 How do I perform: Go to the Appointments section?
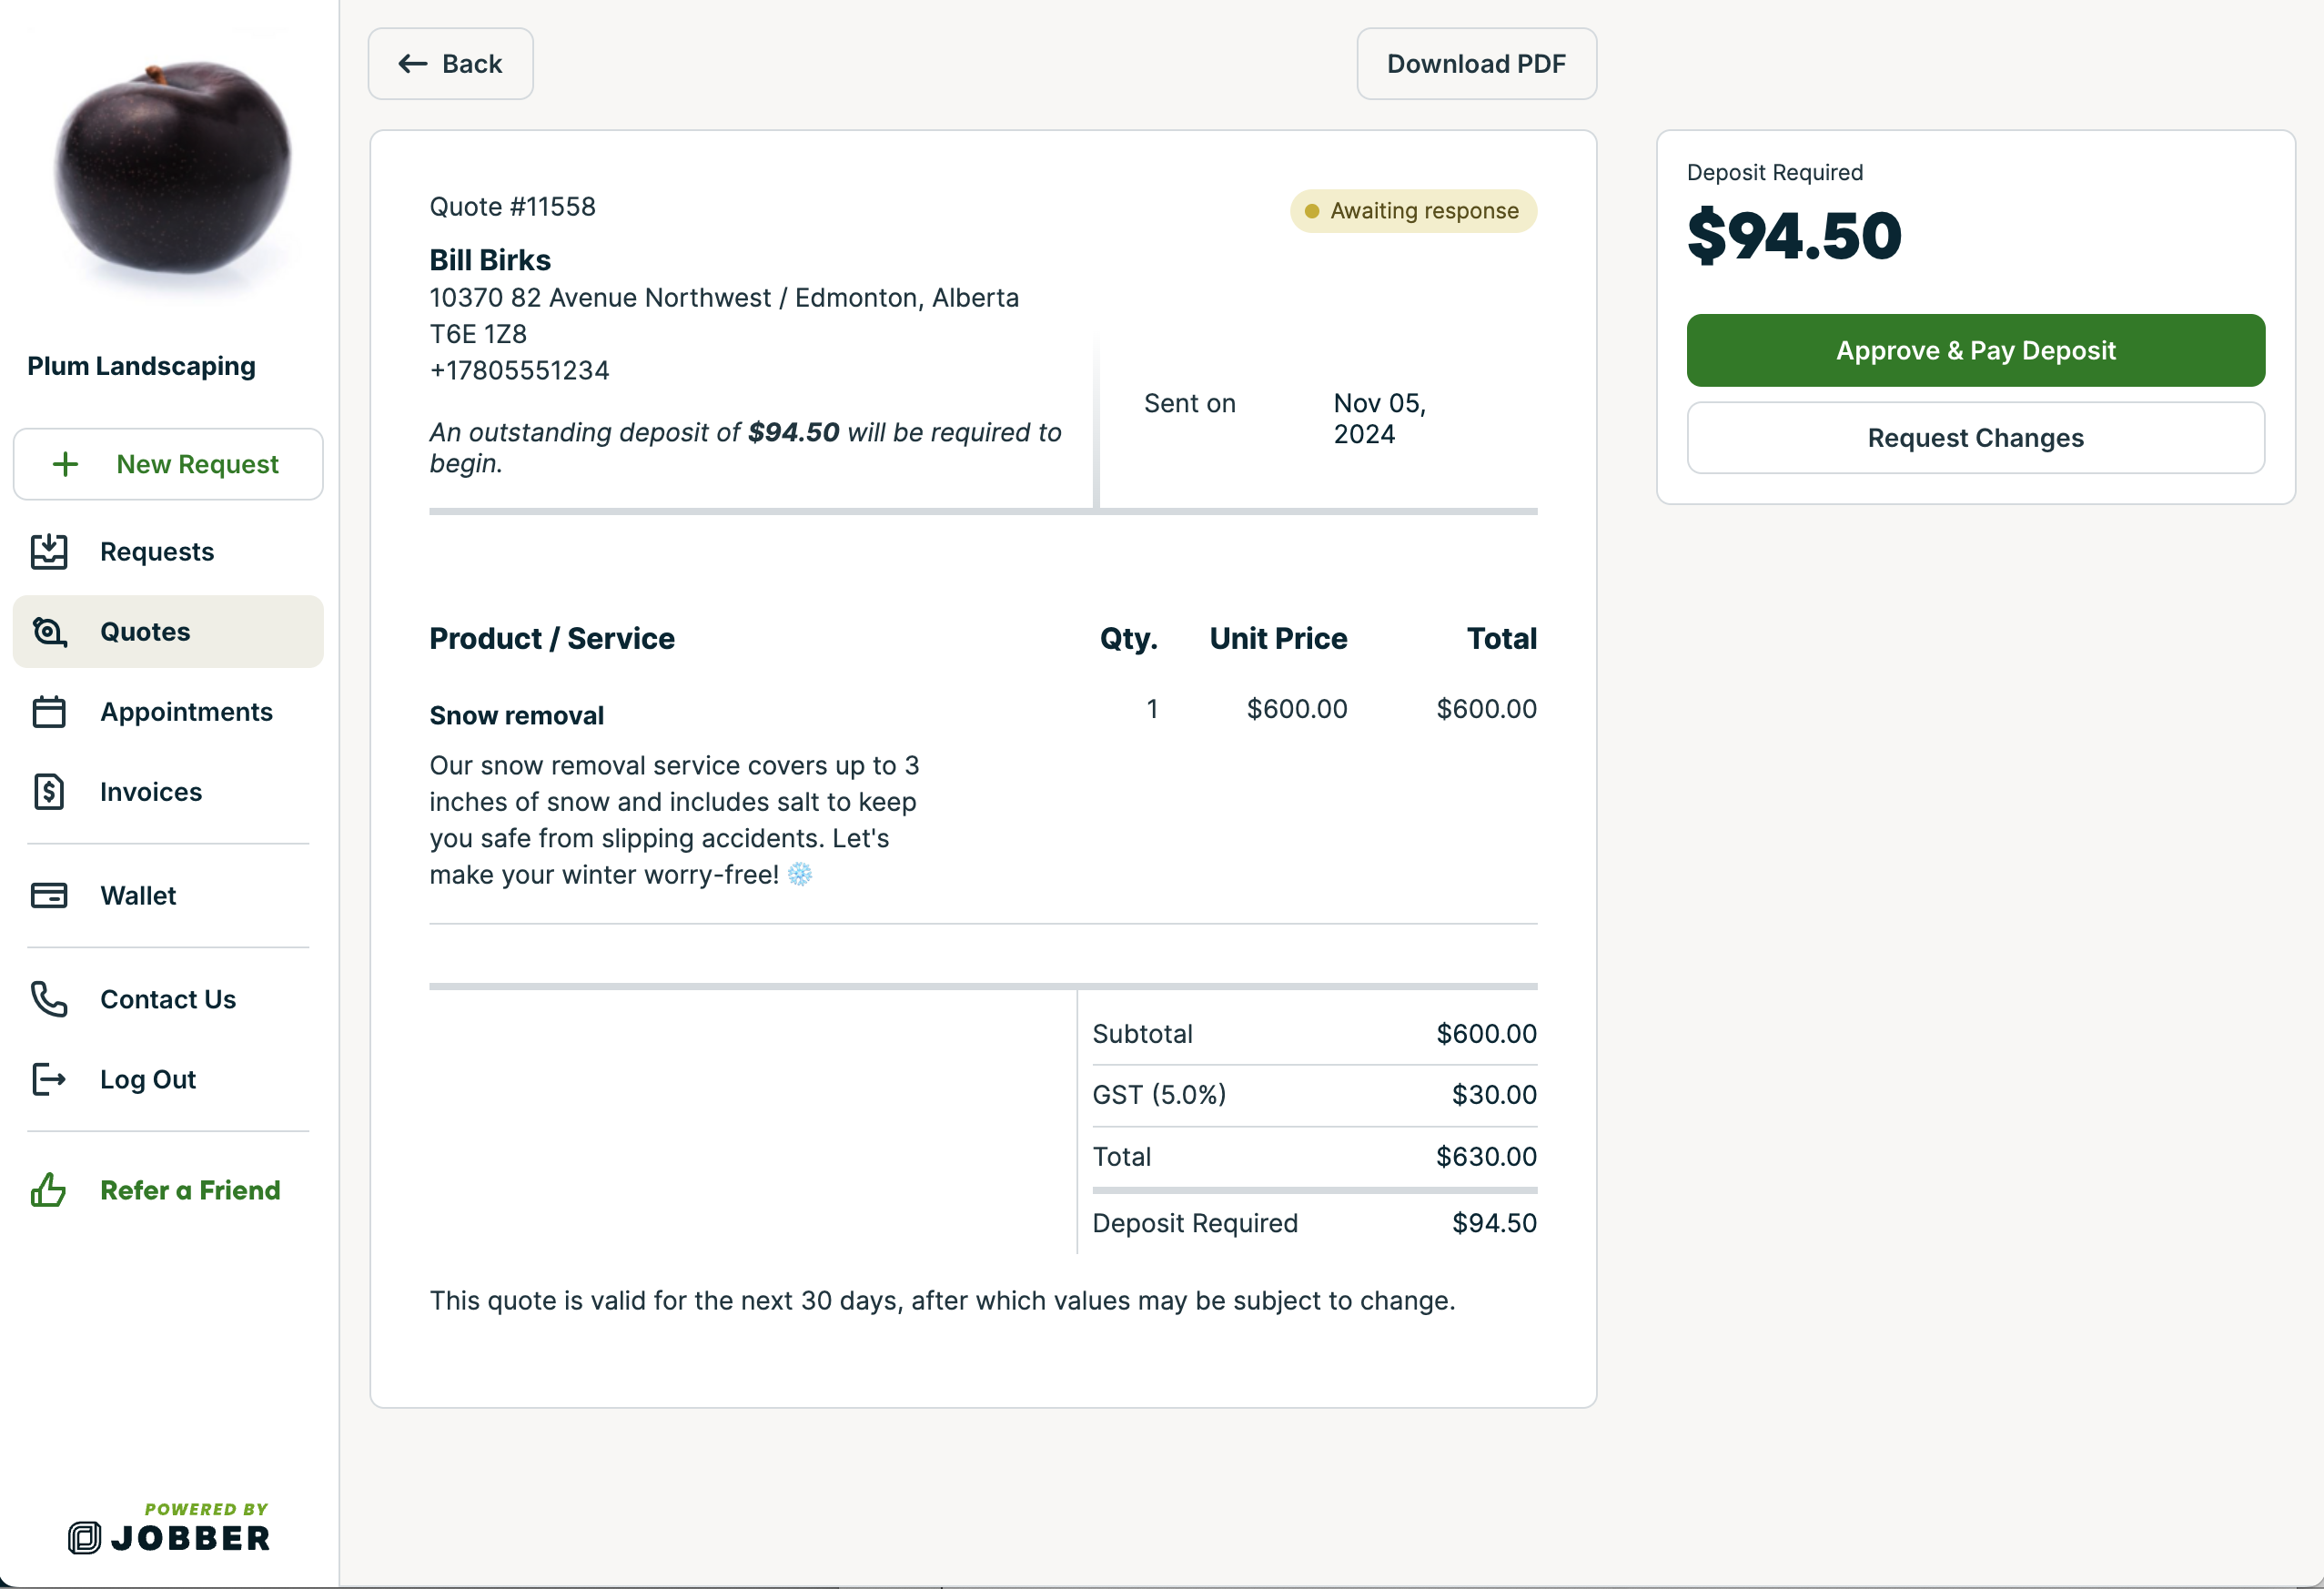pos(186,712)
